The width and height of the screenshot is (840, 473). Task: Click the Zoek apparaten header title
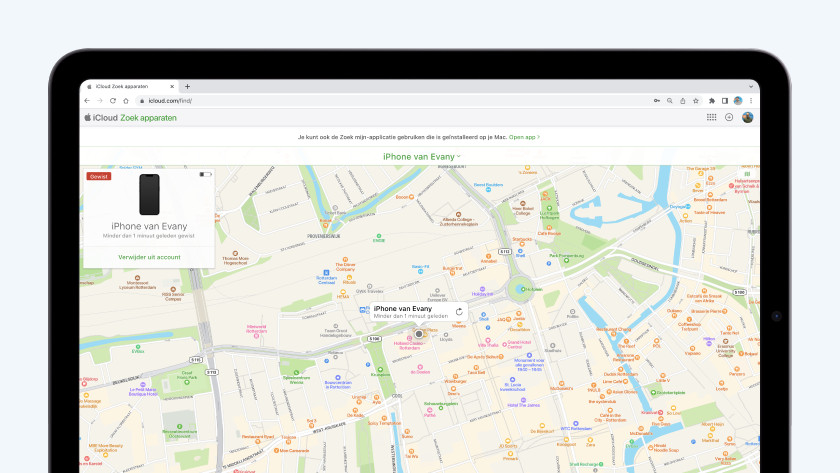coord(148,118)
